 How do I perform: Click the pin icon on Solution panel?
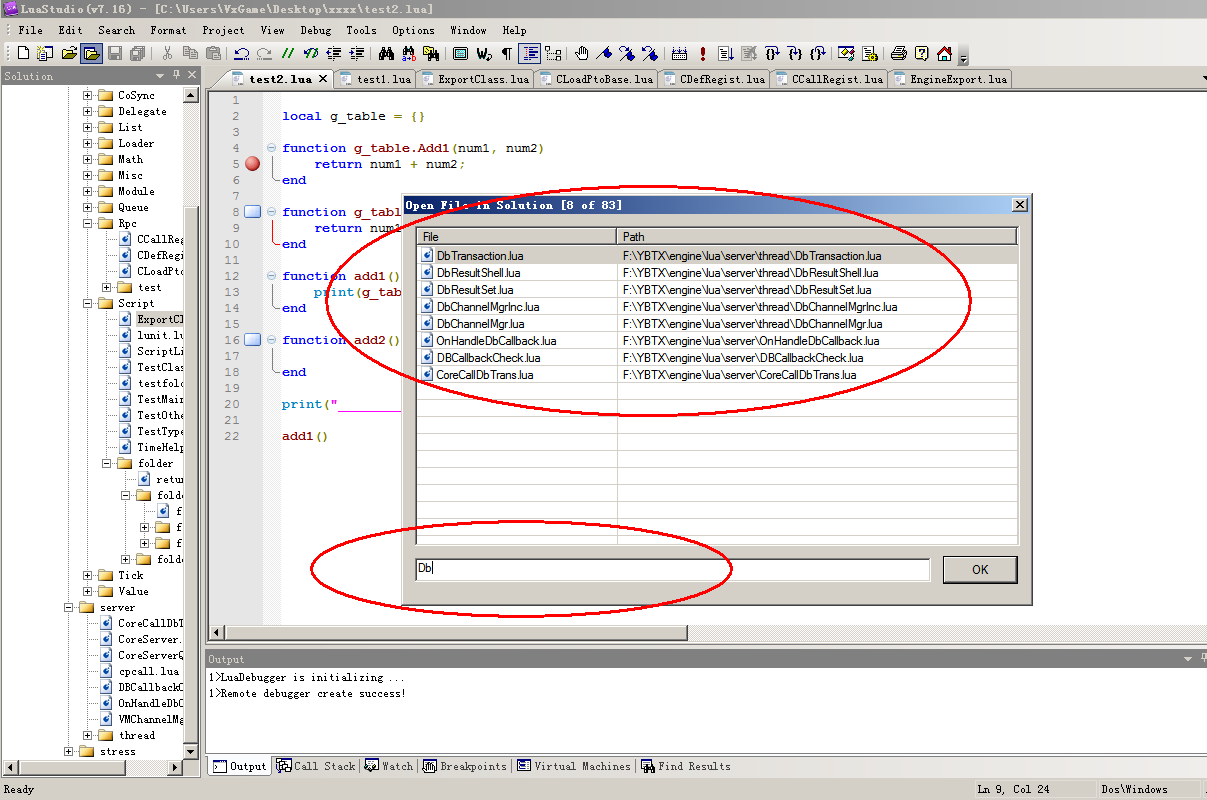tap(177, 76)
